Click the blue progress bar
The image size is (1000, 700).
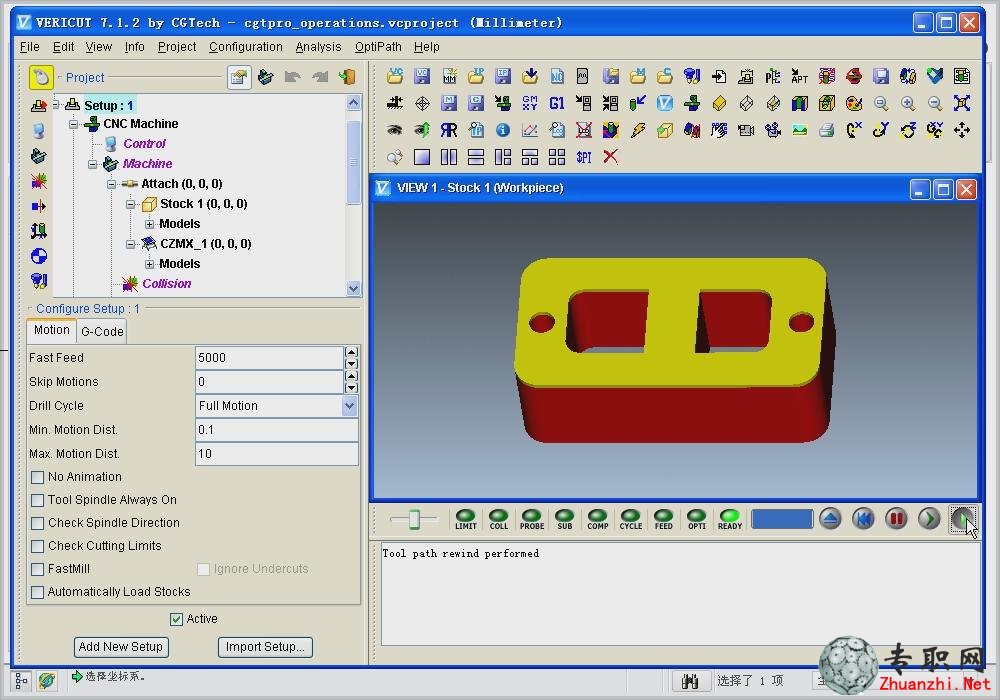click(782, 520)
